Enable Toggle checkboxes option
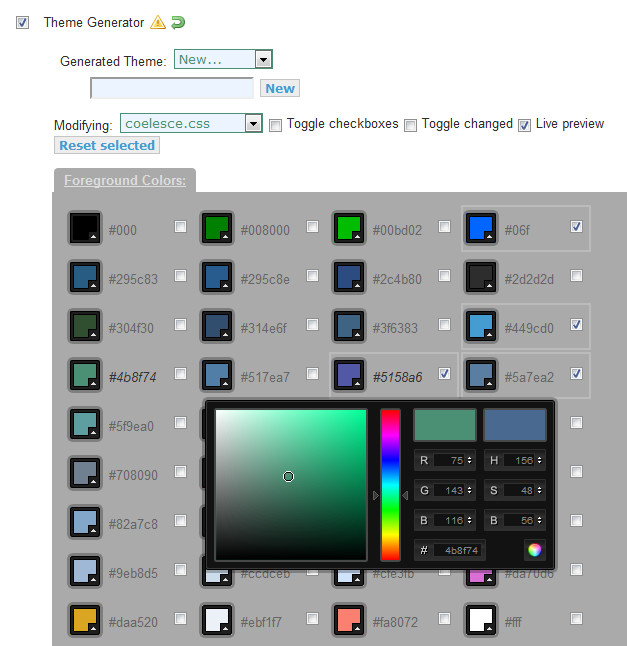 (x=276, y=125)
